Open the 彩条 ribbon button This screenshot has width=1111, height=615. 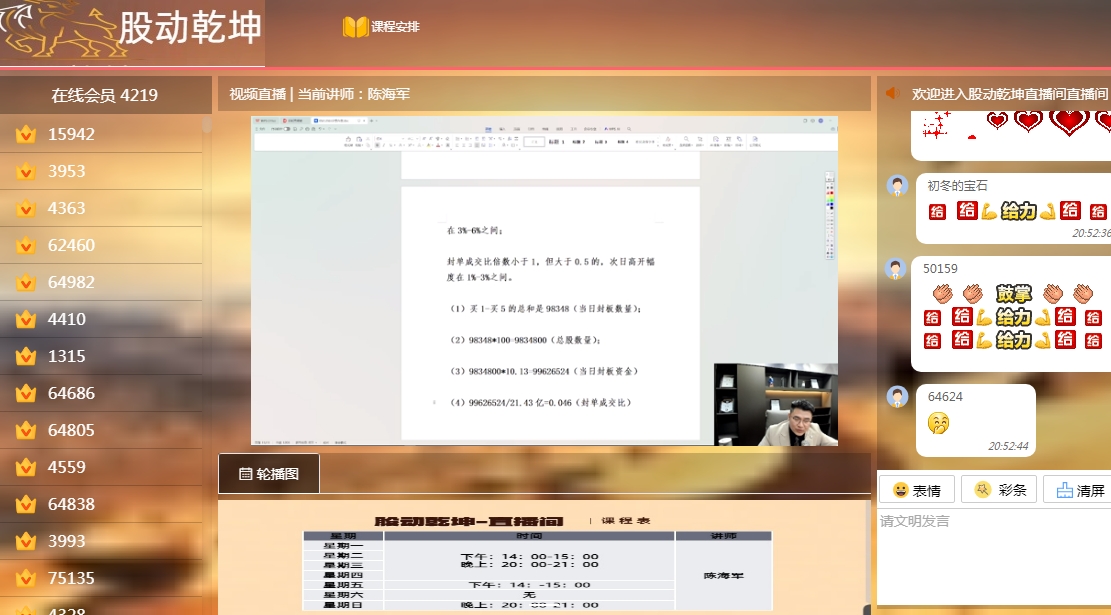(999, 490)
